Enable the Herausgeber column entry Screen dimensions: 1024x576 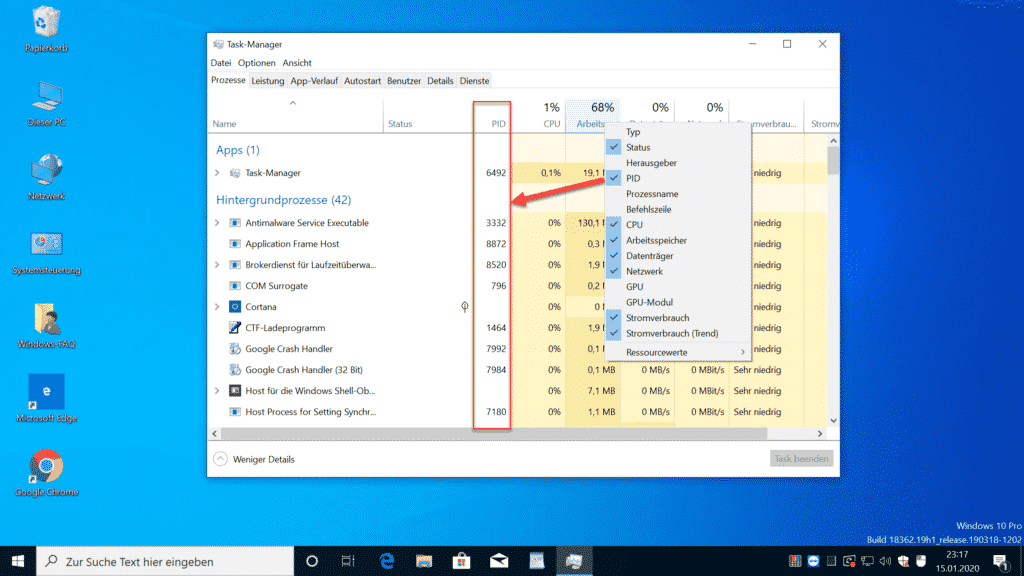click(x=678, y=163)
